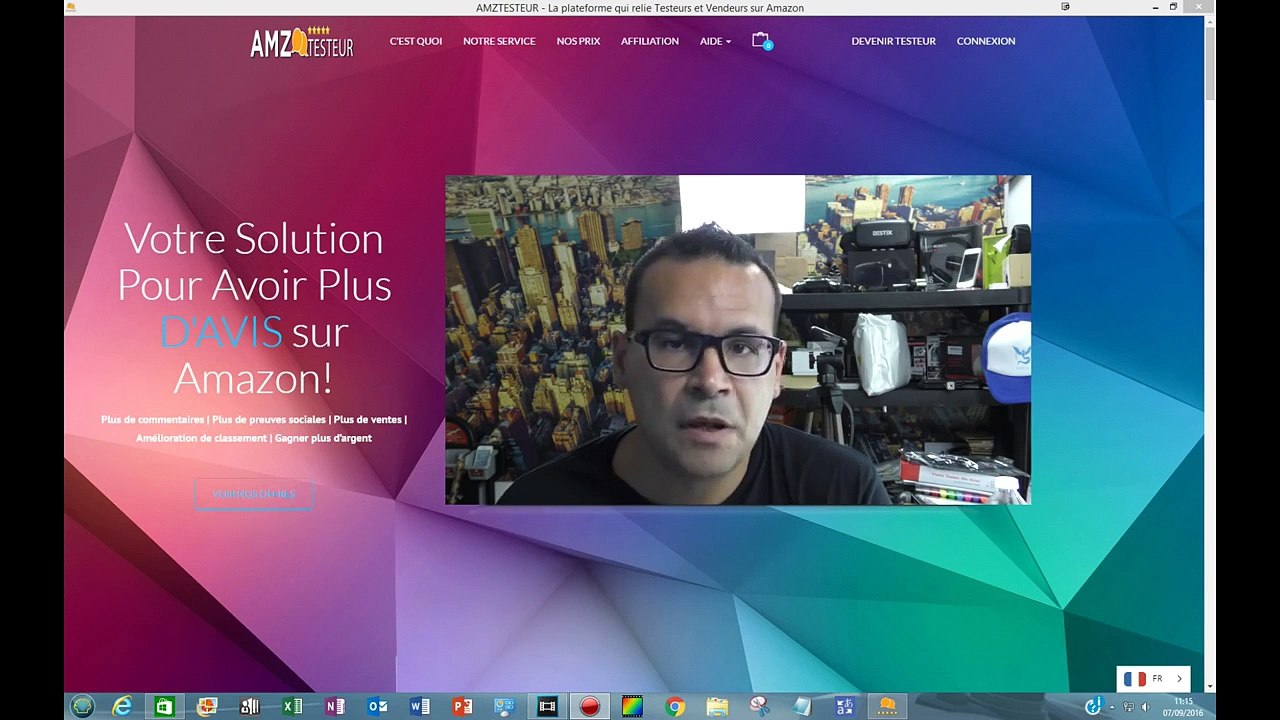Open the network tray icon
1280x720 pixels.
[1129, 707]
